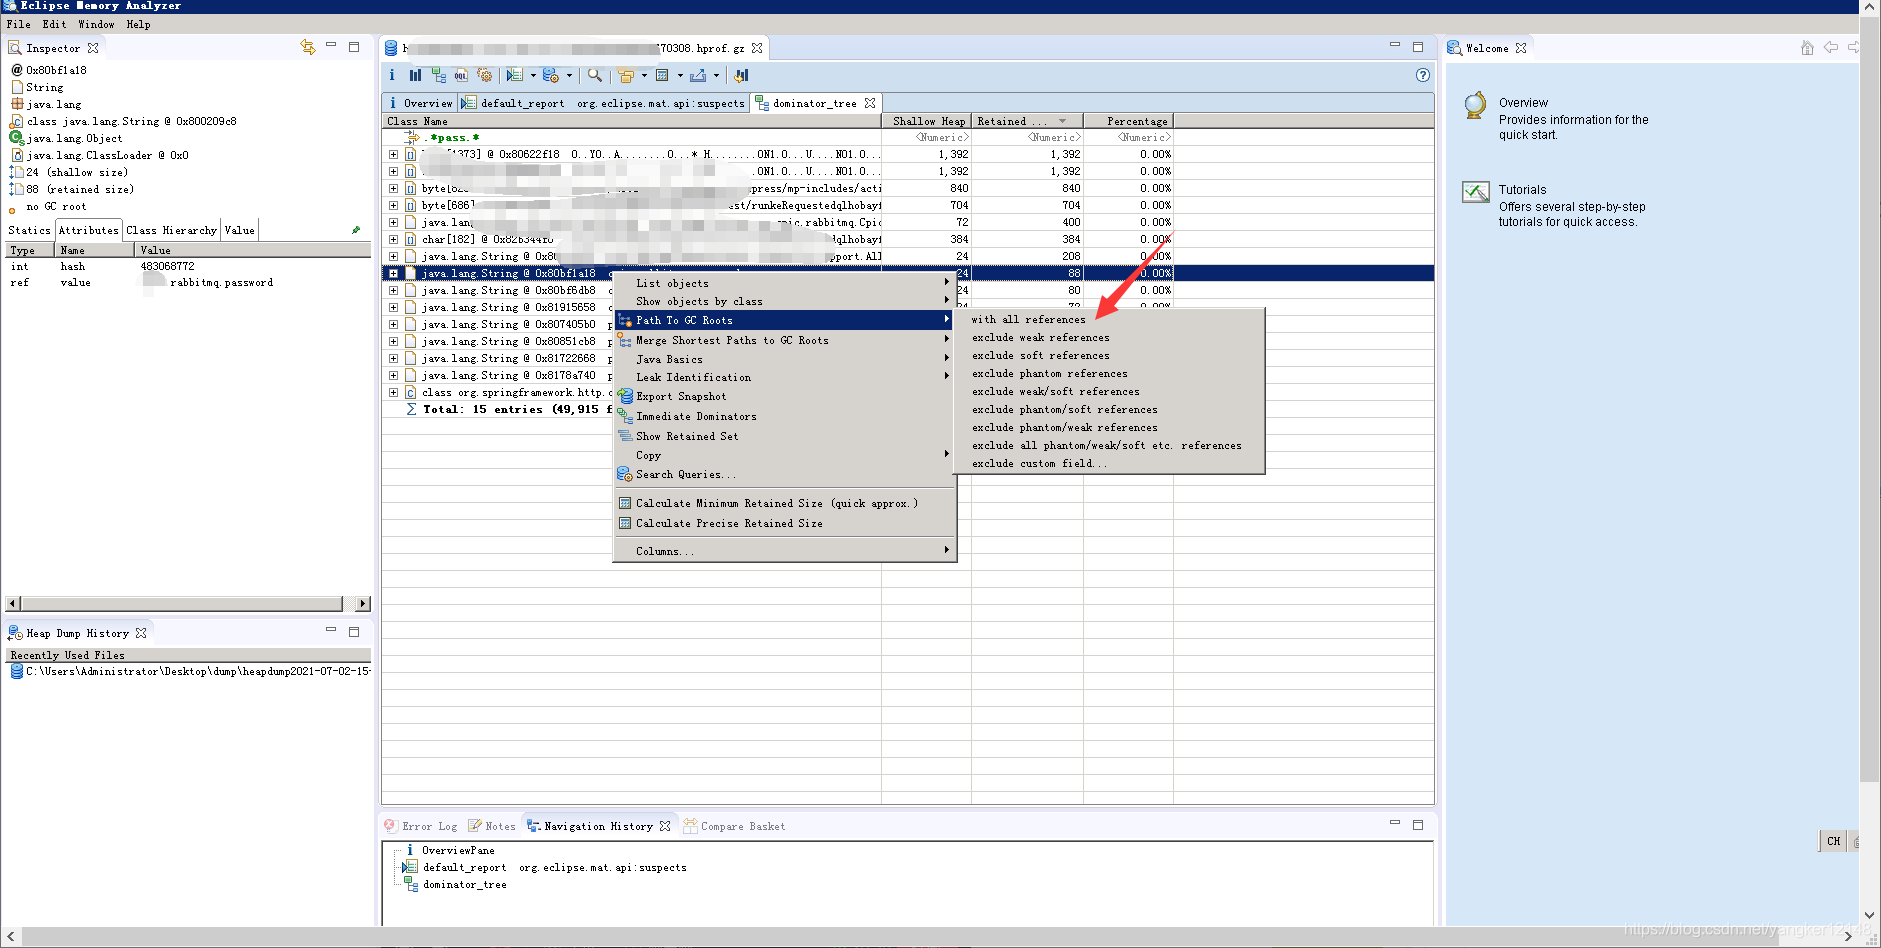The width and height of the screenshot is (1881, 948).
Task: Select dominator_tree in Navigation History
Action: pyautogui.click(x=464, y=884)
